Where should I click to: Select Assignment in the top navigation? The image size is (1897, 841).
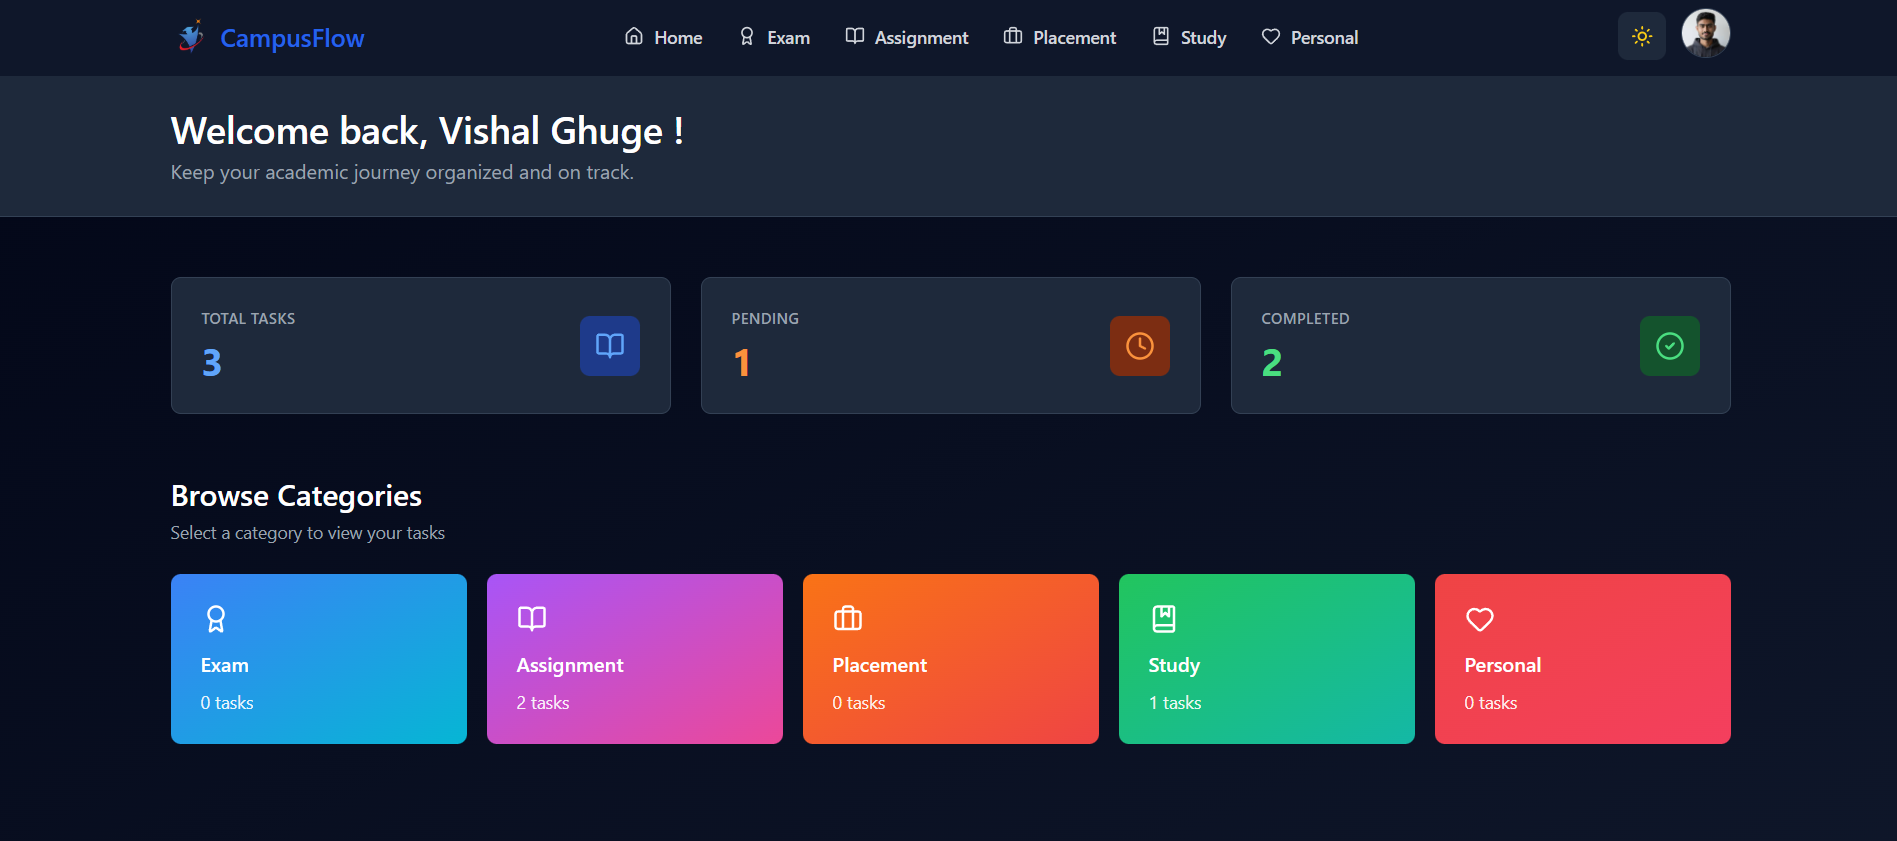907,38
